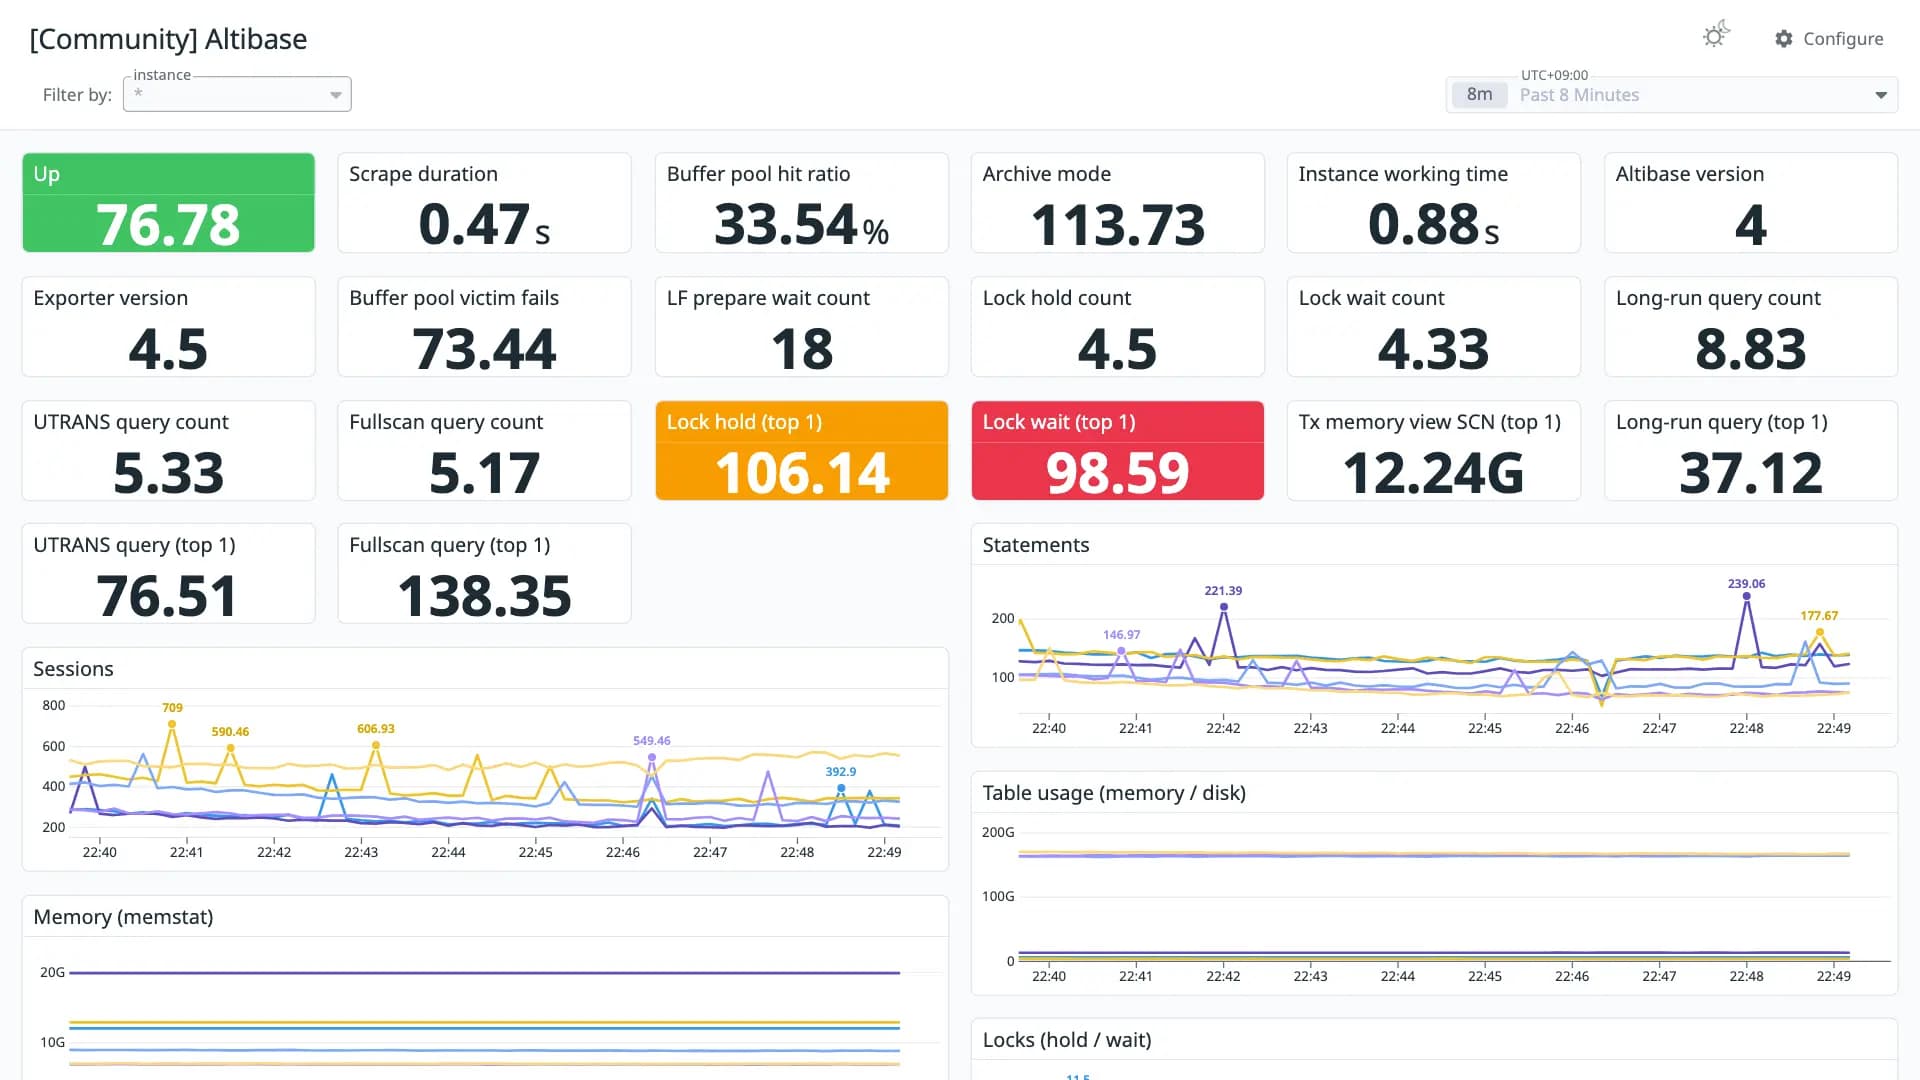This screenshot has height=1080, width=1920.
Task: Click the Fullscan query (top 1) 138.35 value
Action: pyautogui.click(x=484, y=596)
